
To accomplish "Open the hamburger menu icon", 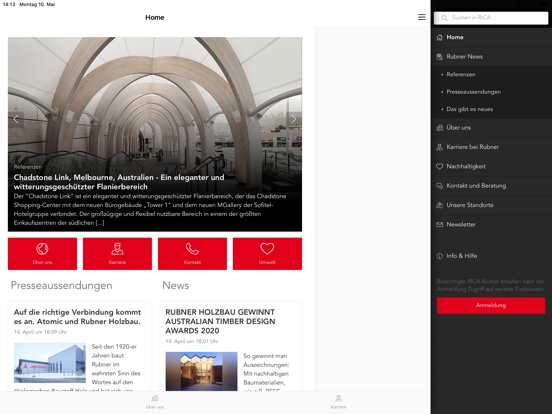I will point(421,17).
